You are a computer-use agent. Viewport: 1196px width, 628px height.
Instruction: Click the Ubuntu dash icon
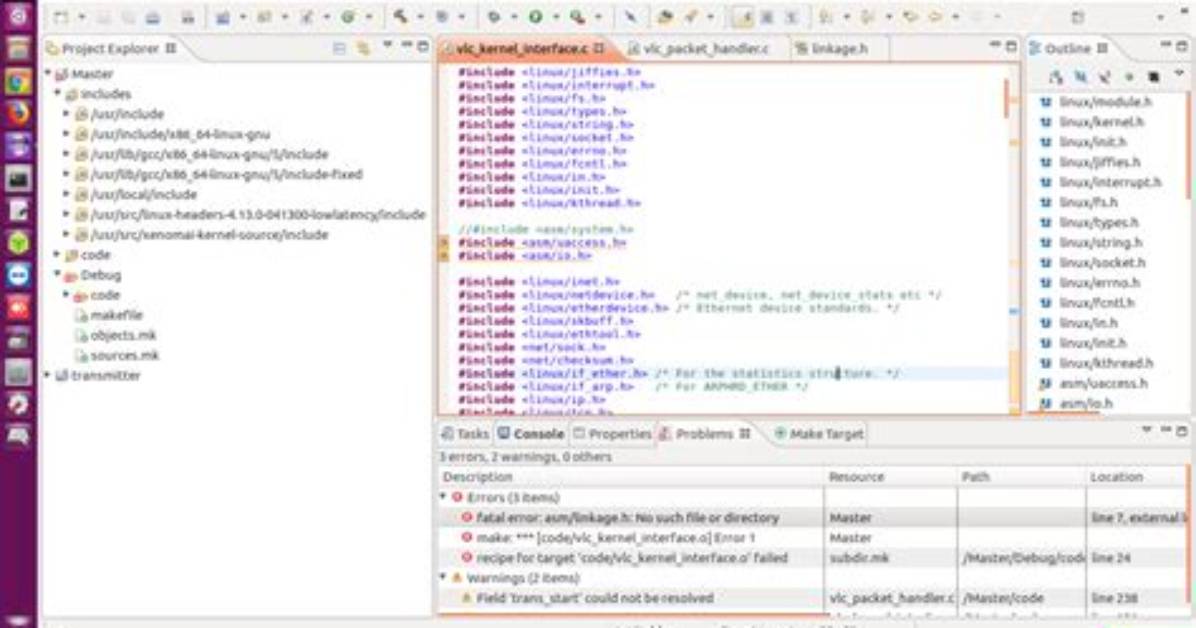(18, 16)
